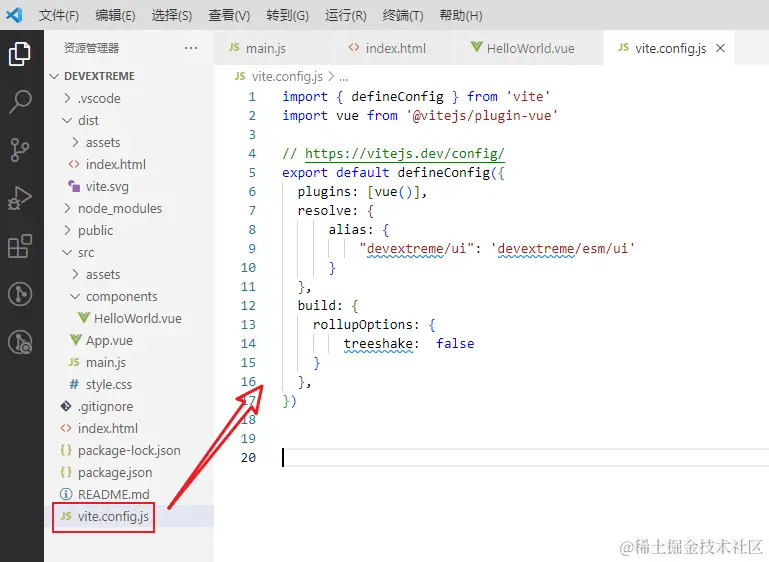Place cursor on the empty line 20
This screenshot has height=562, width=769.
coord(525,458)
